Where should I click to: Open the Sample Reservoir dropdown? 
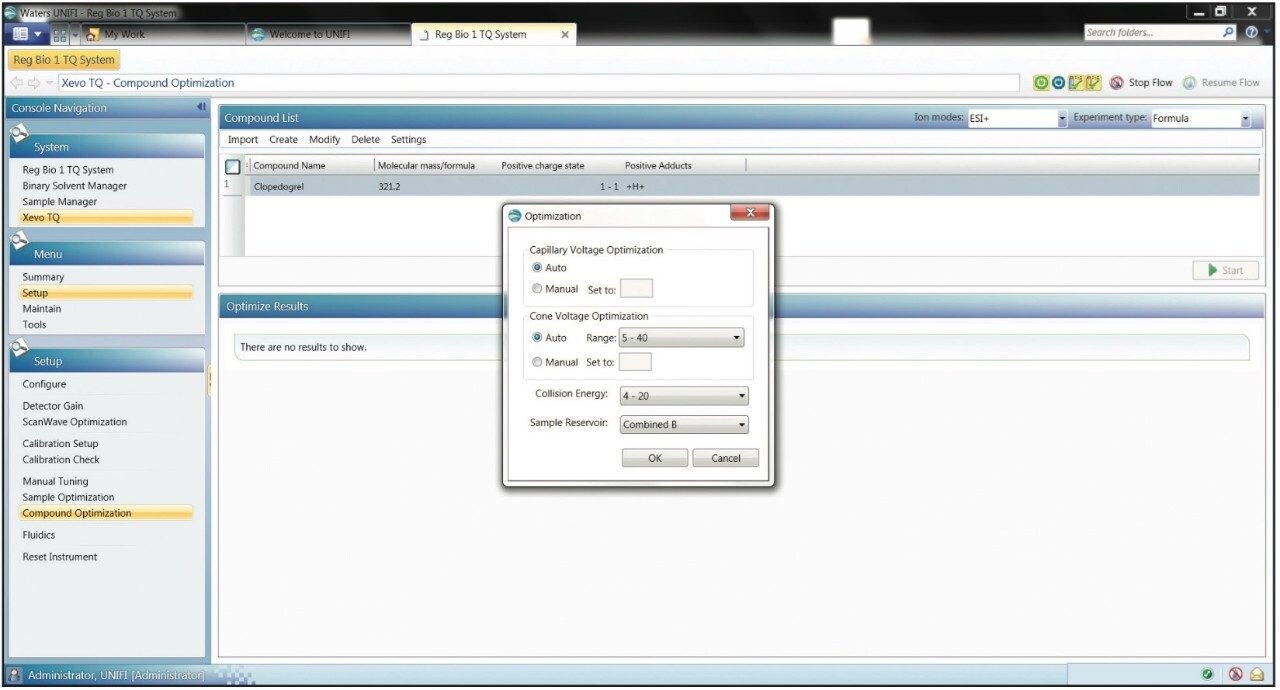pyautogui.click(x=684, y=424)
